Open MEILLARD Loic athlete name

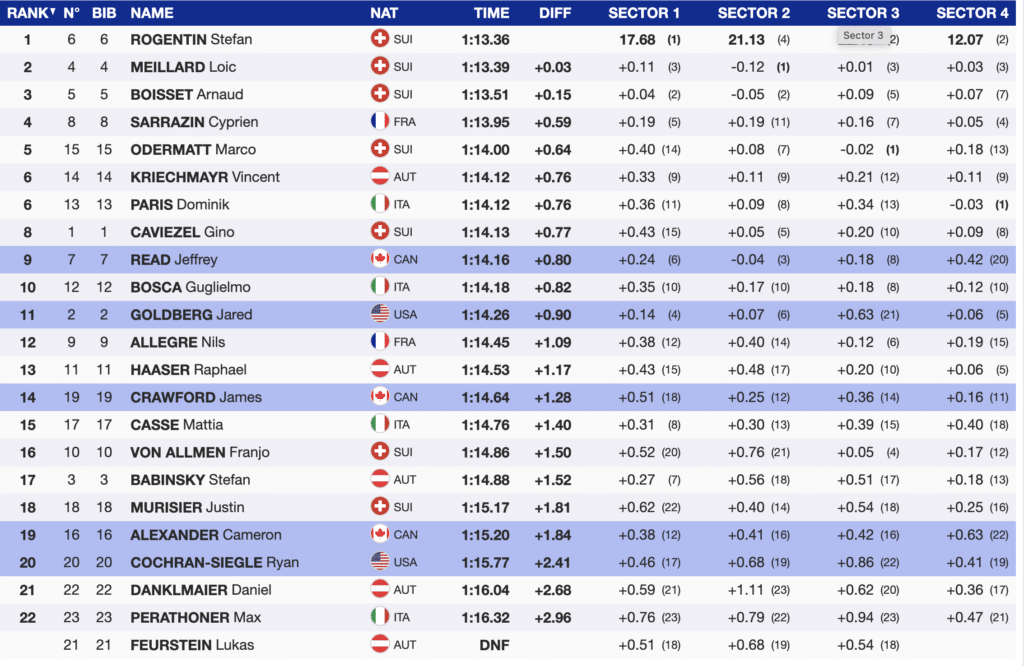tap(183, 67)
